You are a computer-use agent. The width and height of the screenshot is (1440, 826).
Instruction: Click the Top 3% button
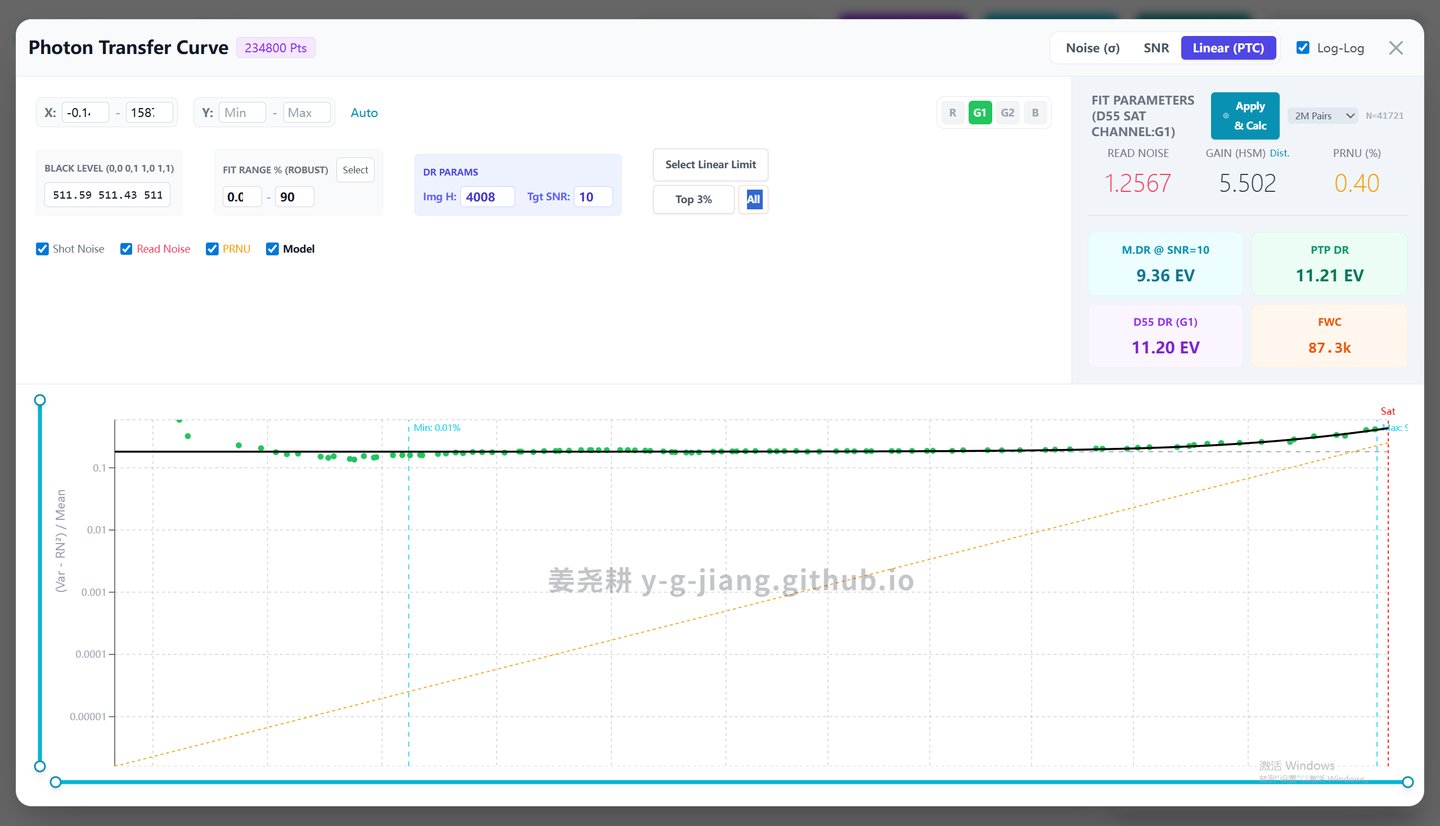pos(693,200)
